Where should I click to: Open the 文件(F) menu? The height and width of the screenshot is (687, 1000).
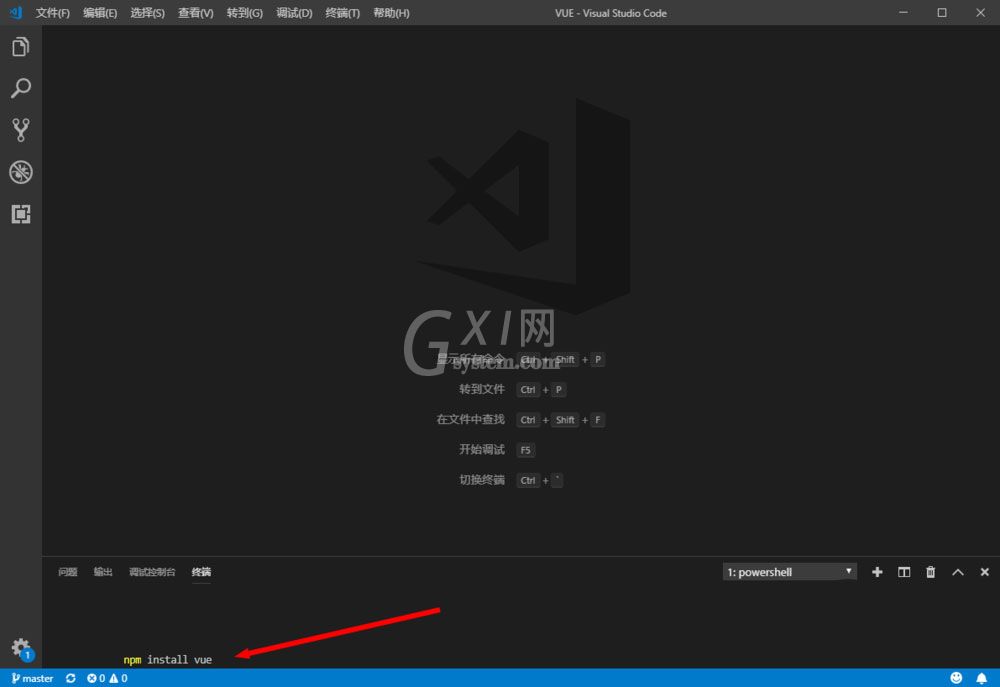[52, 13]
